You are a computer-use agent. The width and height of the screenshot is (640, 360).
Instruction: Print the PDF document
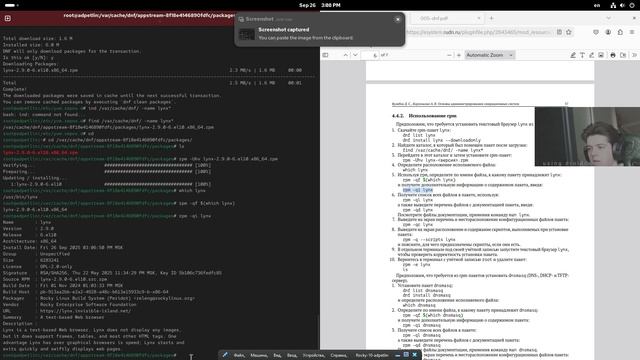point(613,55)
